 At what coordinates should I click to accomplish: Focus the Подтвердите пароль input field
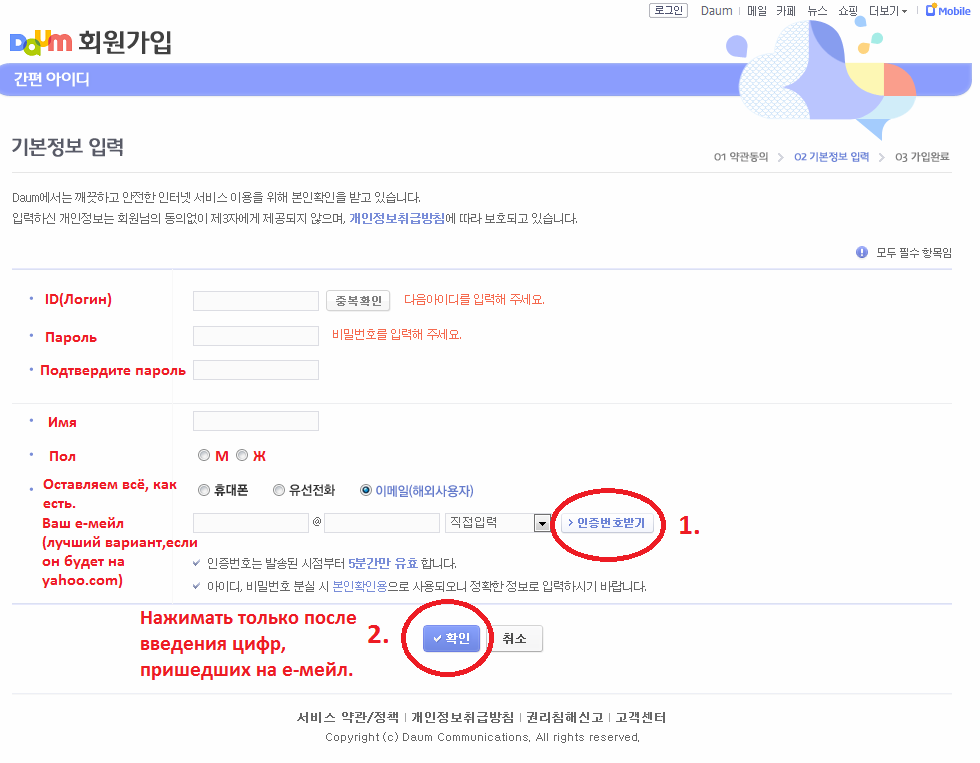coord(256,370)
